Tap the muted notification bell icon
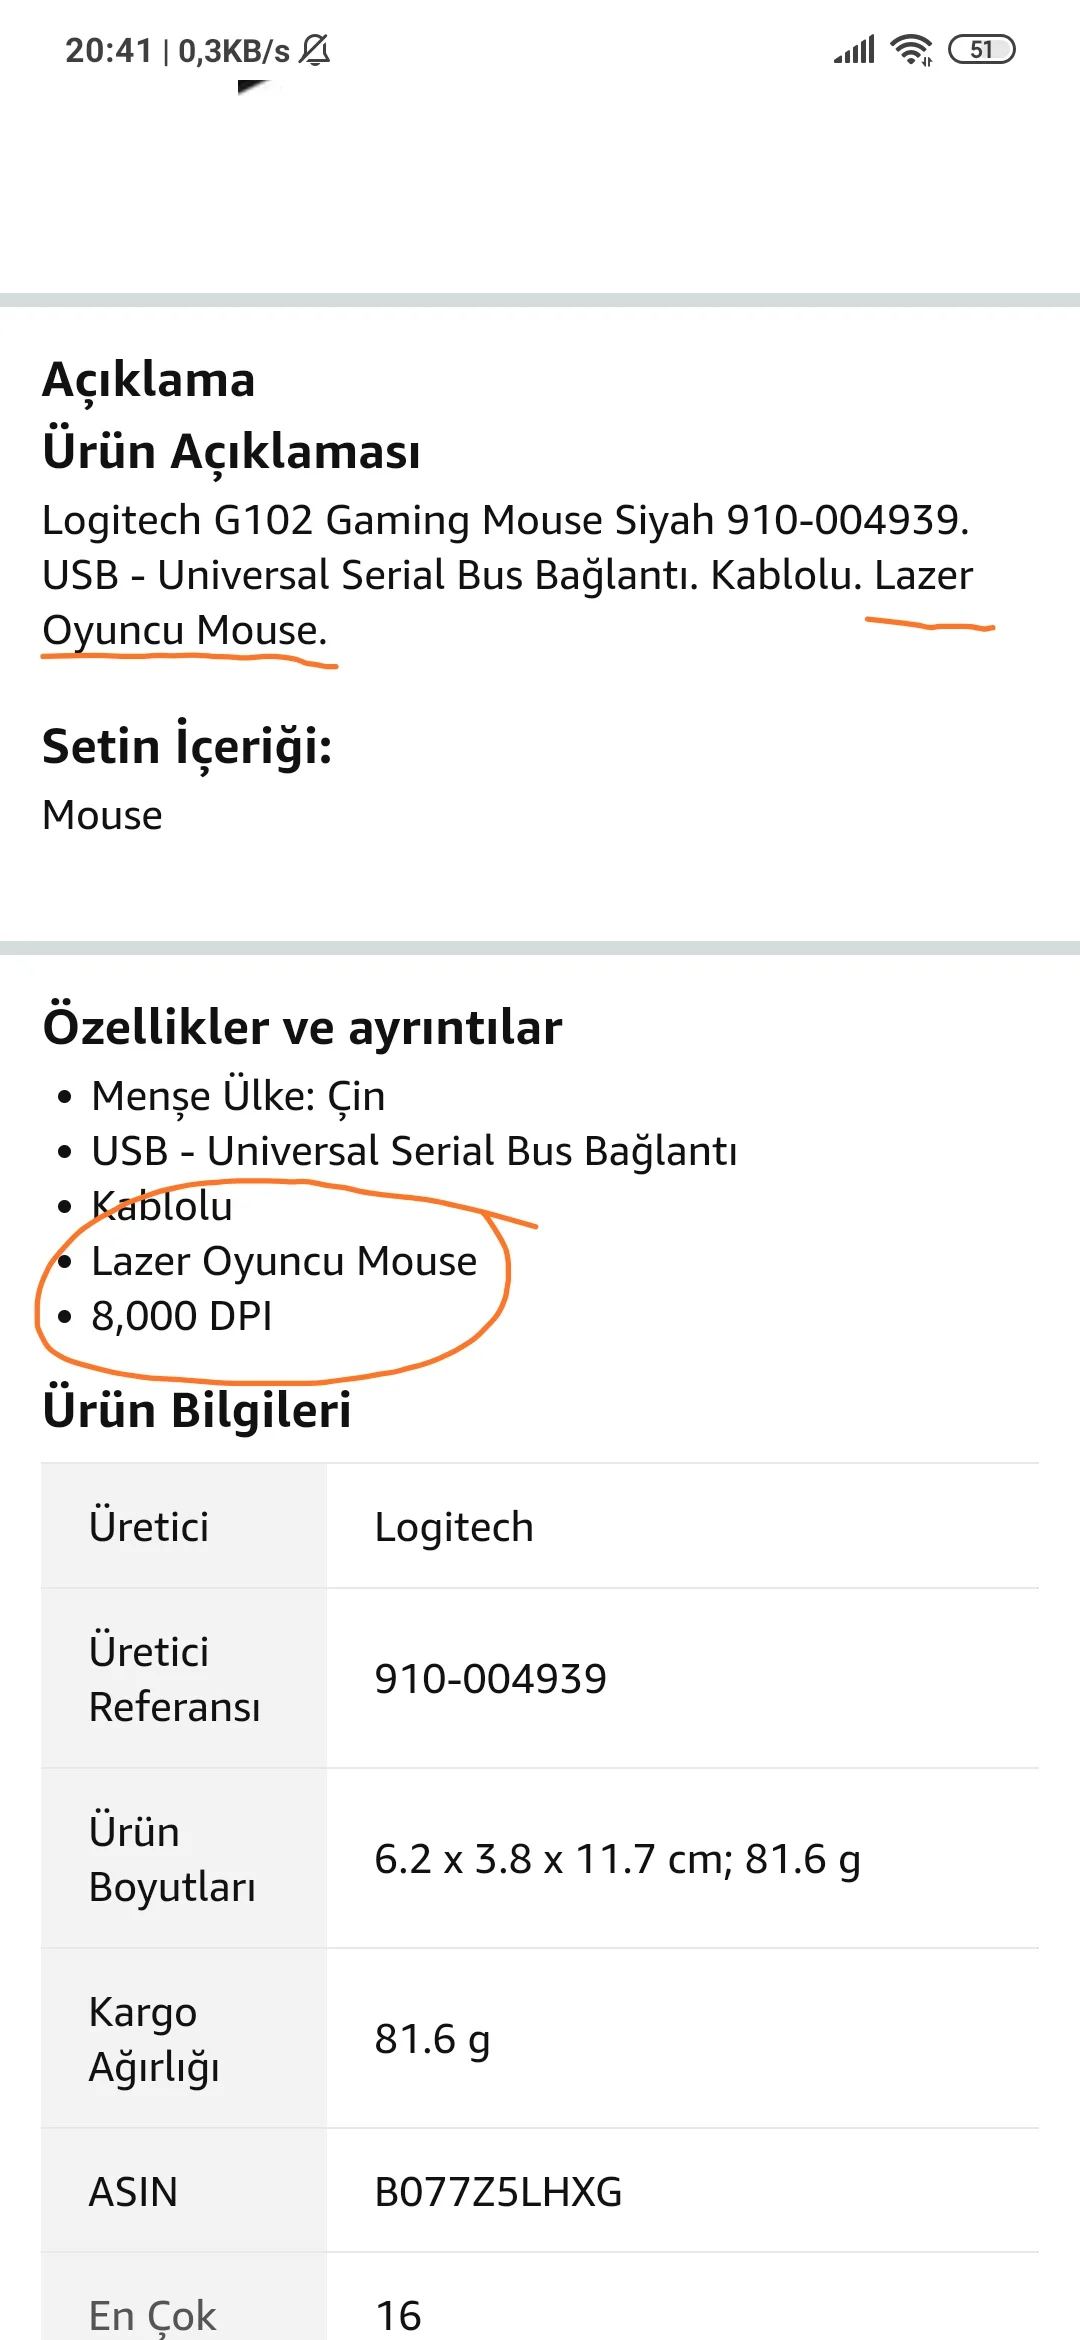 point(315,50)
